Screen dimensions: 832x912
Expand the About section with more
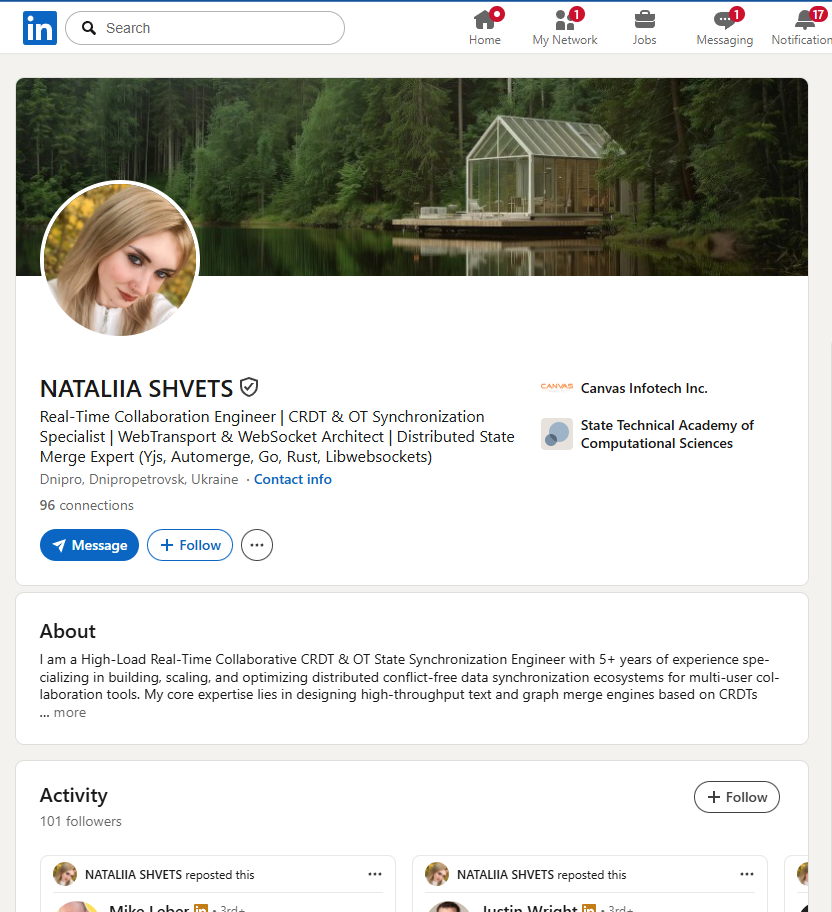point(69,712)
